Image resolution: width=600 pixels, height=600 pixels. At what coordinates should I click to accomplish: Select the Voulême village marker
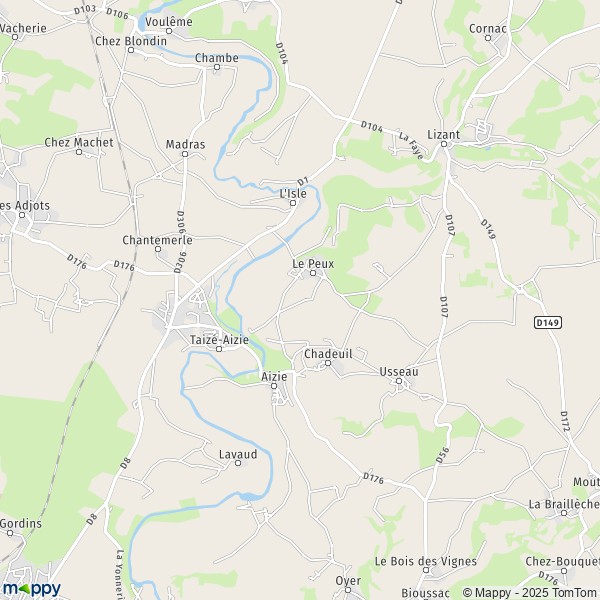coord(169,31)
